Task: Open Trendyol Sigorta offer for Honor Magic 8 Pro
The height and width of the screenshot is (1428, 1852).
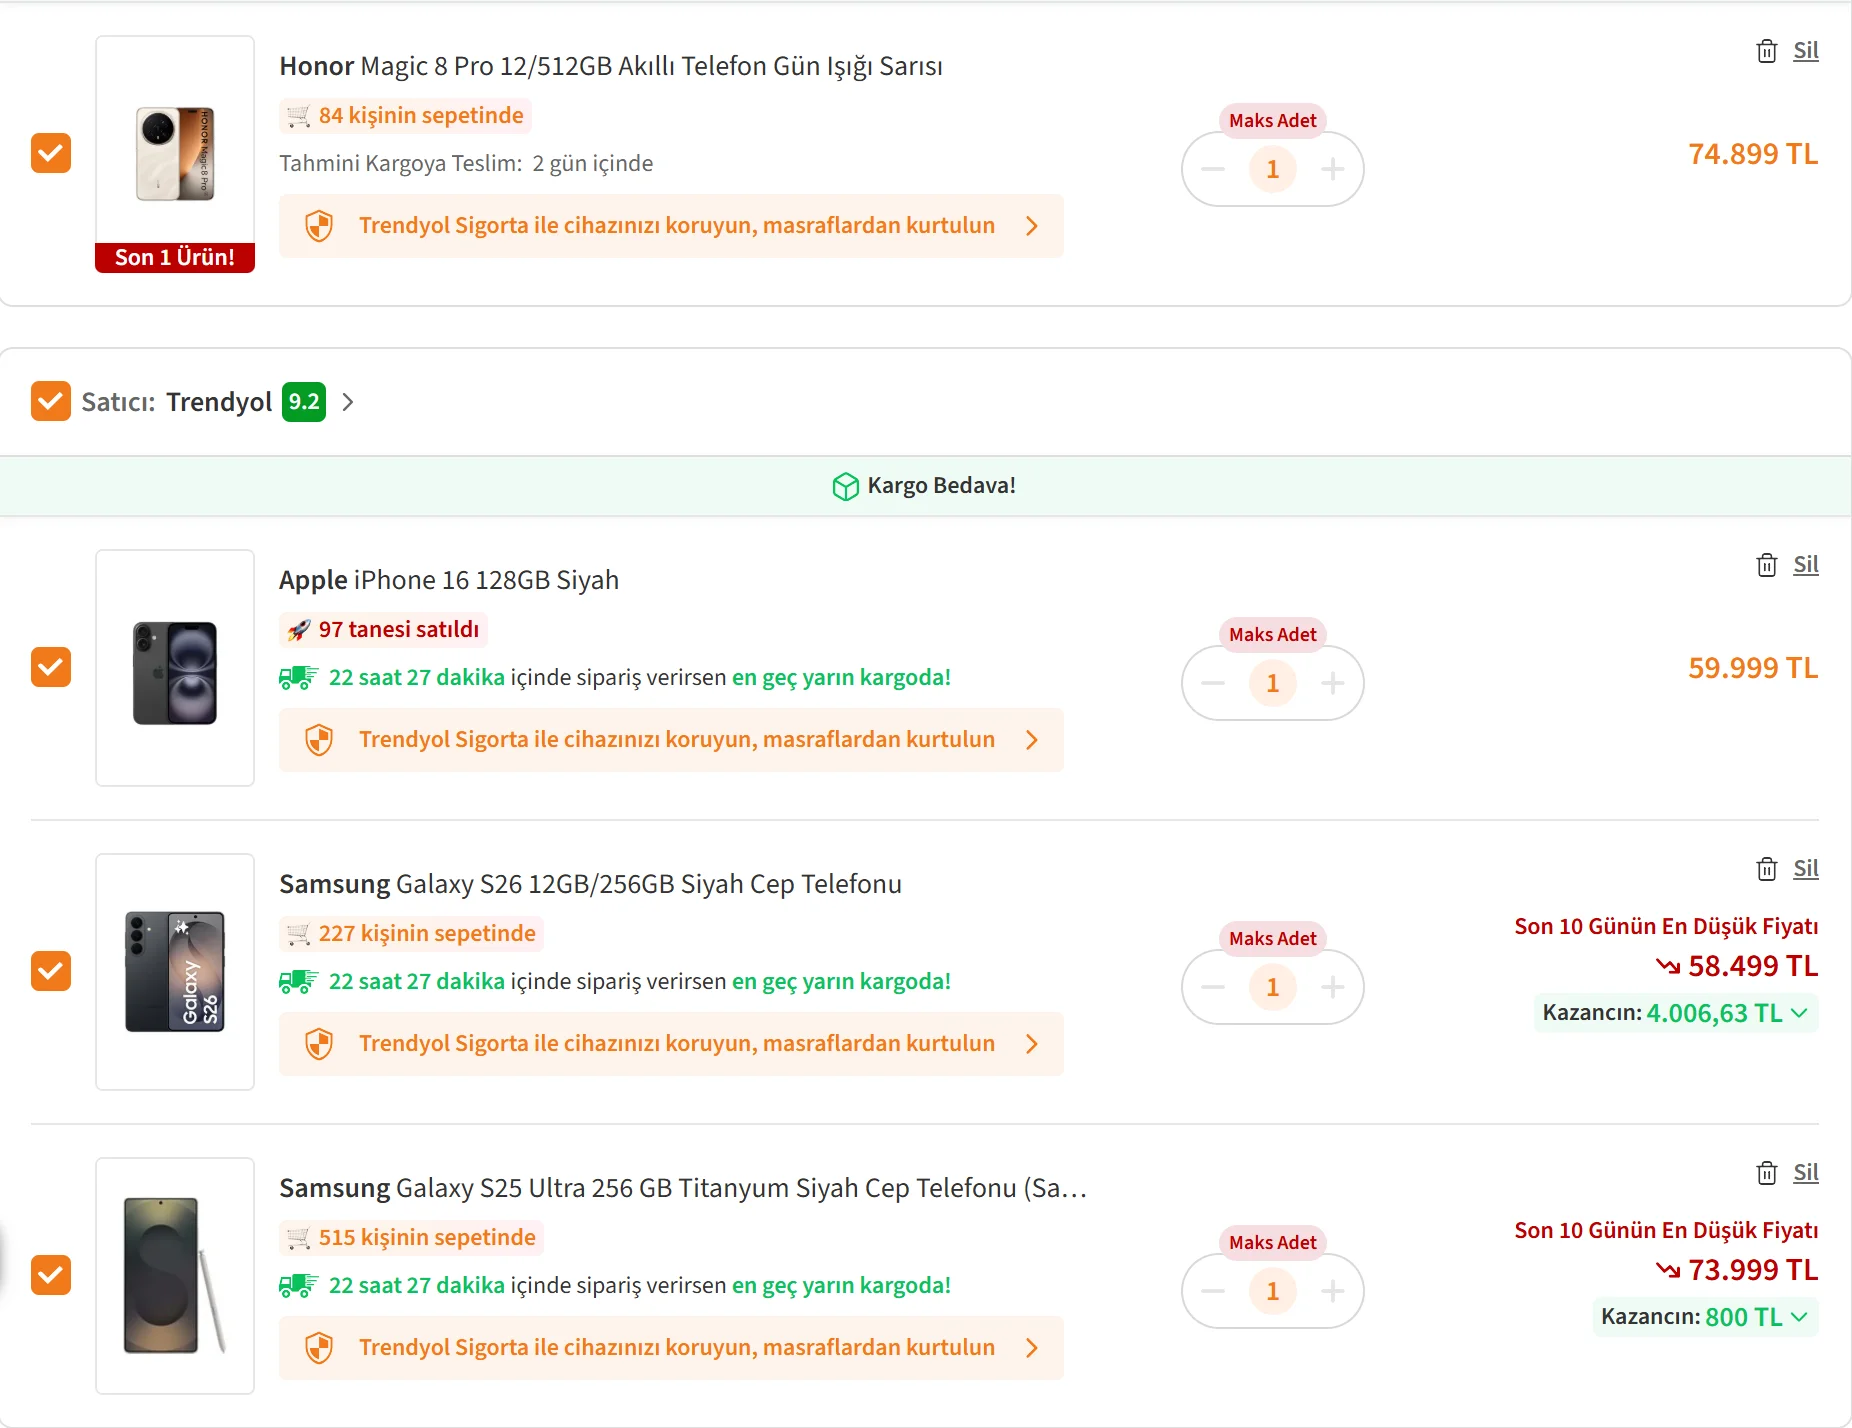Action: pyautogui.click(x=671, y=226)
